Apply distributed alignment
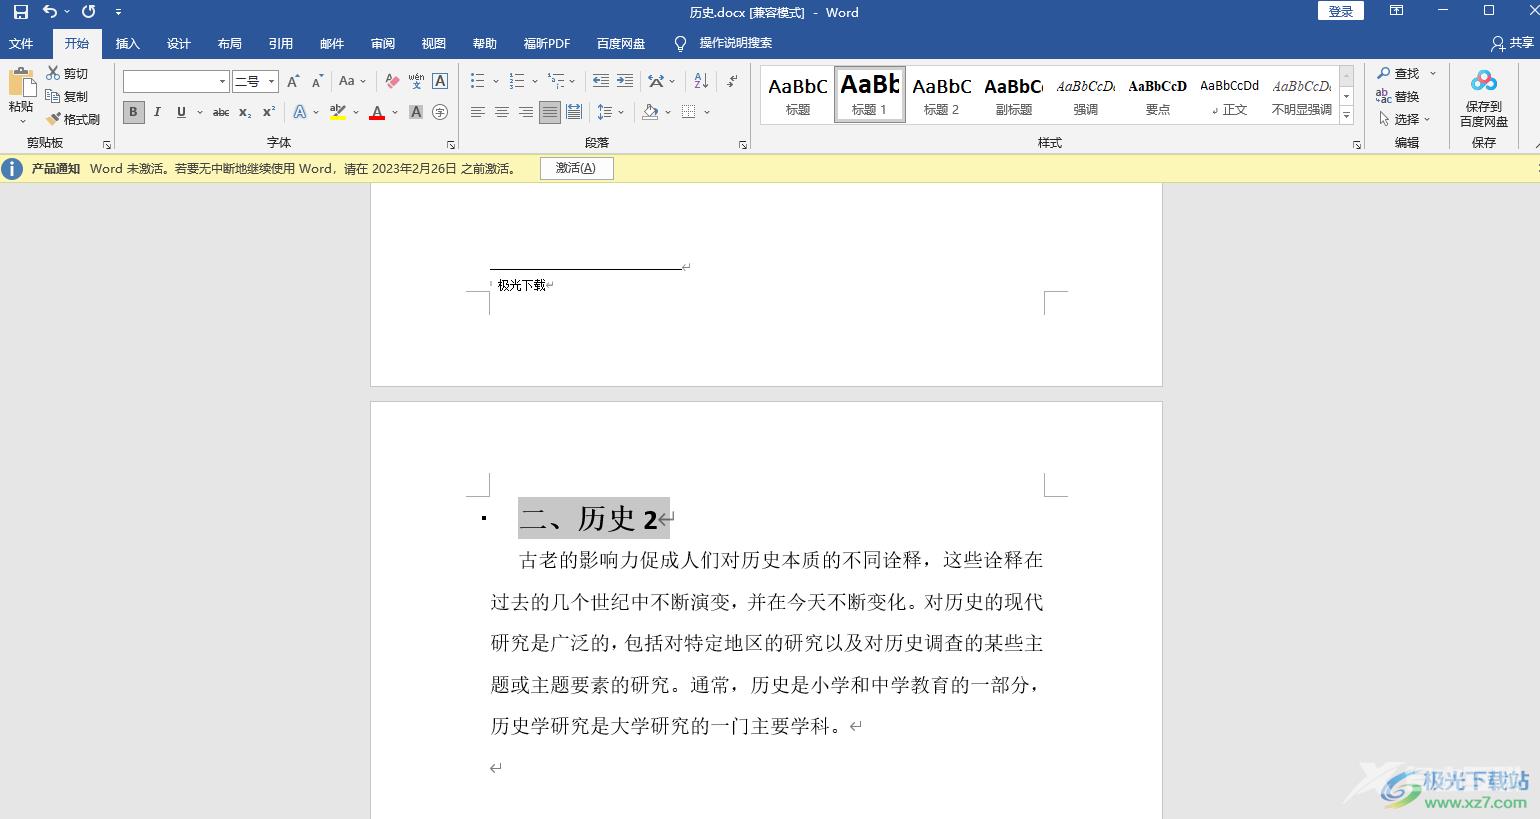Image resolution: width=1540 pixels, height=819 pixels. point(574,112)
